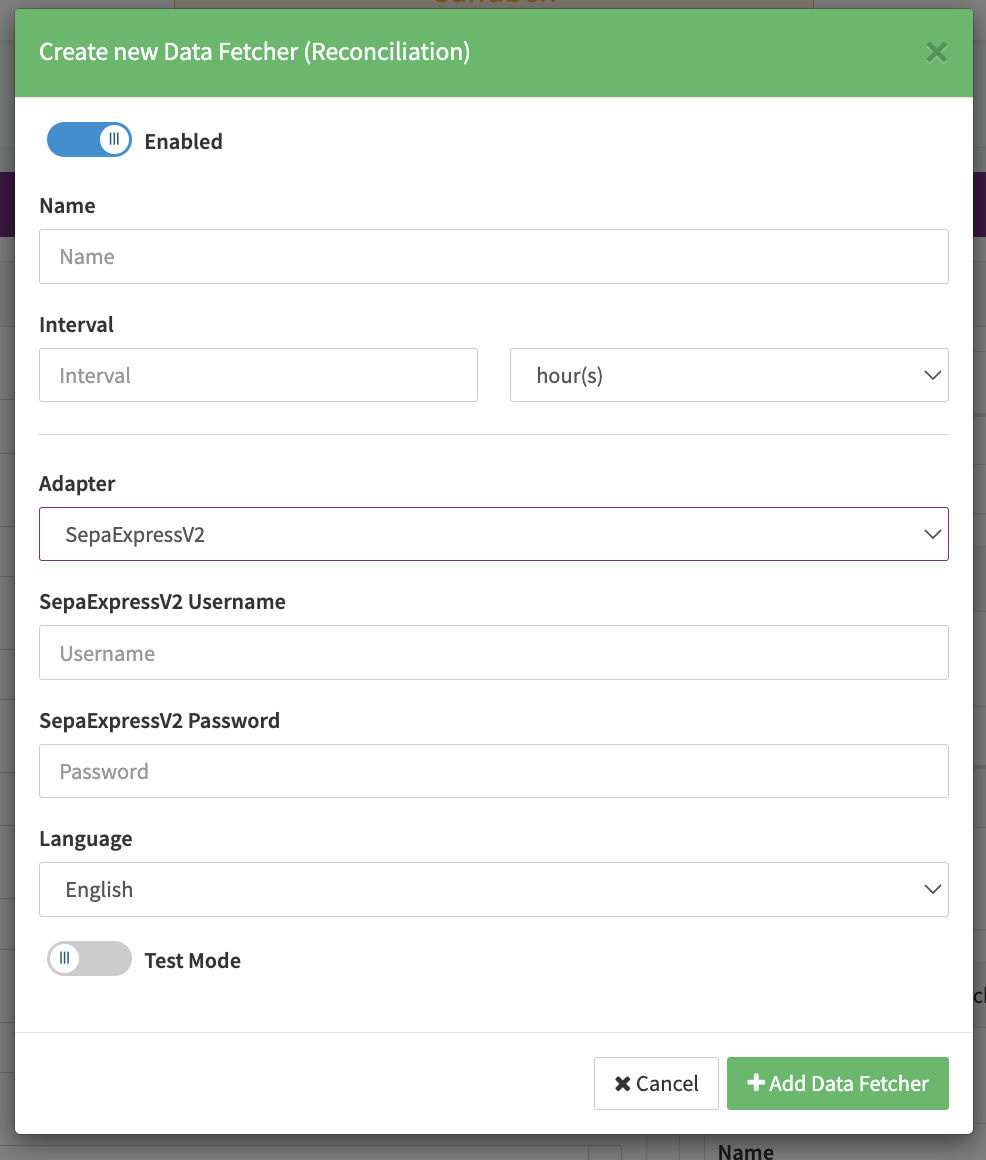This screenshot has width=986, height=1160.
Task: Click the chevron arrow of the Adapter select
Action: click(x=932, y=534)
